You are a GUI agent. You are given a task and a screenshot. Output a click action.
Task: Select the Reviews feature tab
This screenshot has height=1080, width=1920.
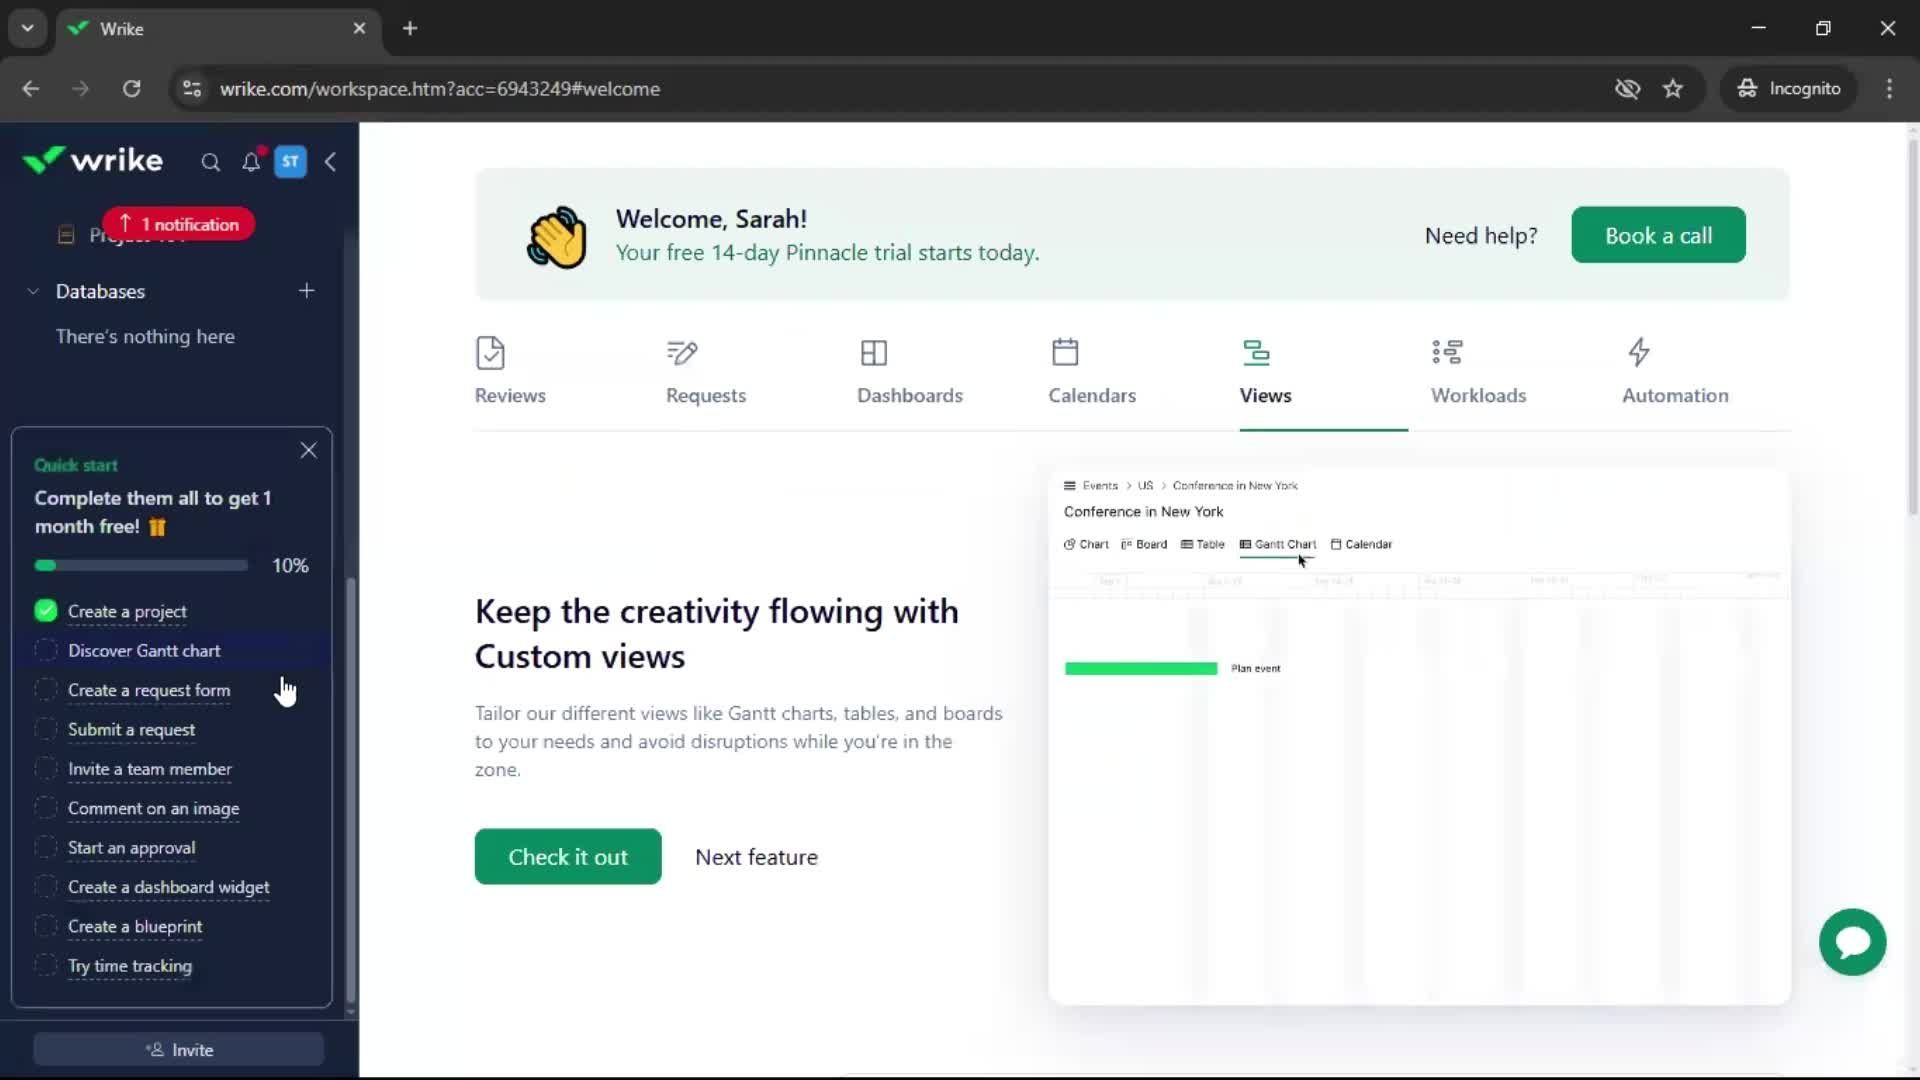510,372
